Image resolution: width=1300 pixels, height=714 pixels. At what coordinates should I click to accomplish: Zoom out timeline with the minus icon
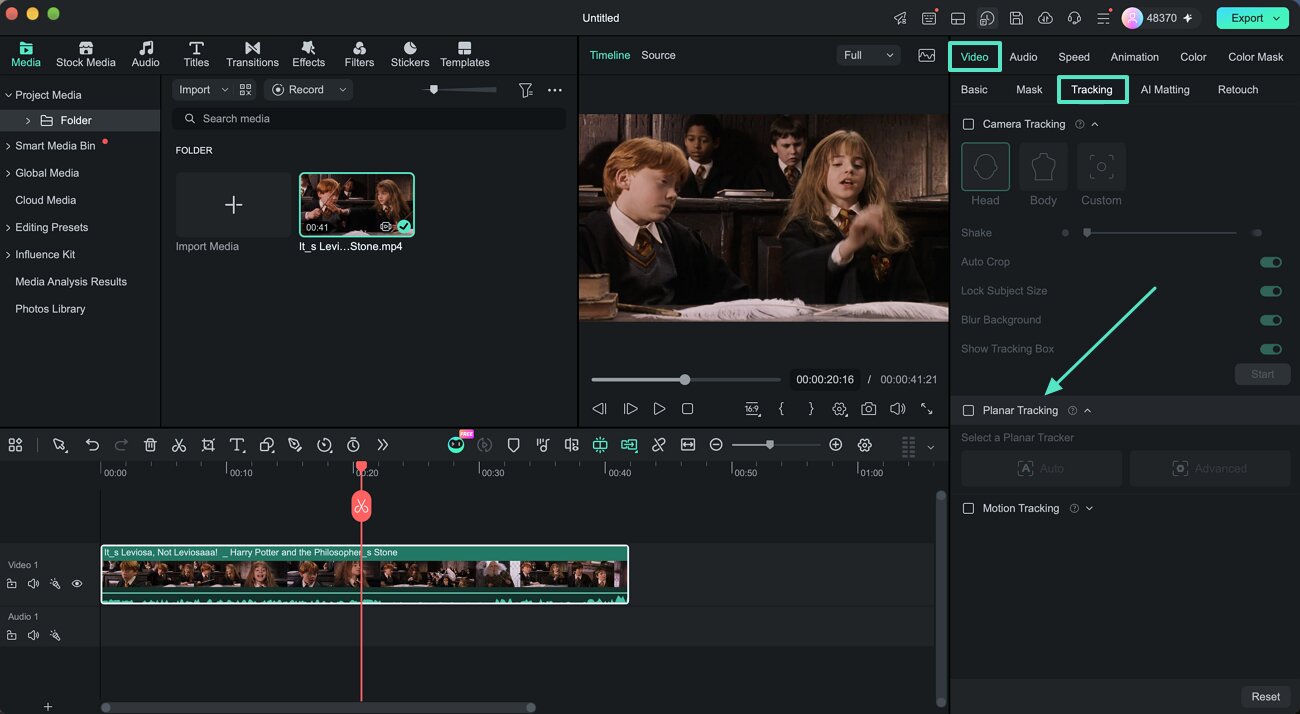[x=716, y=445]
